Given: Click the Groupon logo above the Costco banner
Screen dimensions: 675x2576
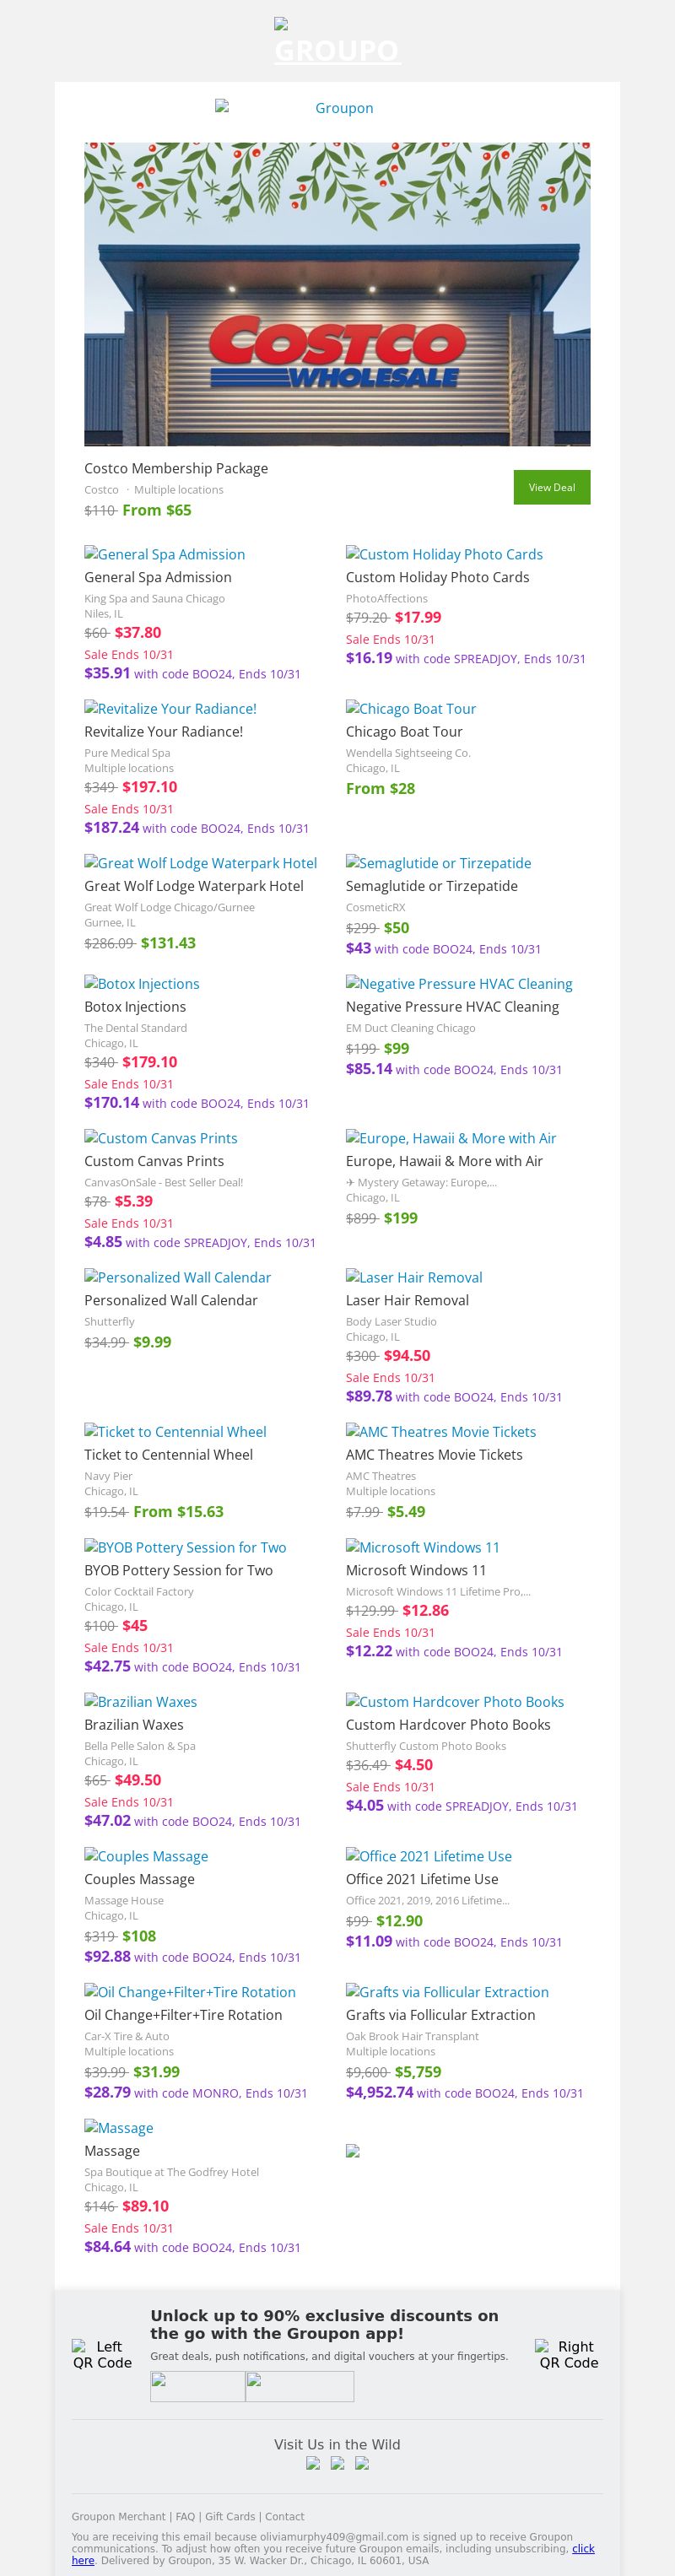Looking at the screenshot, I should pyautogui.click(x=337, y=108).
